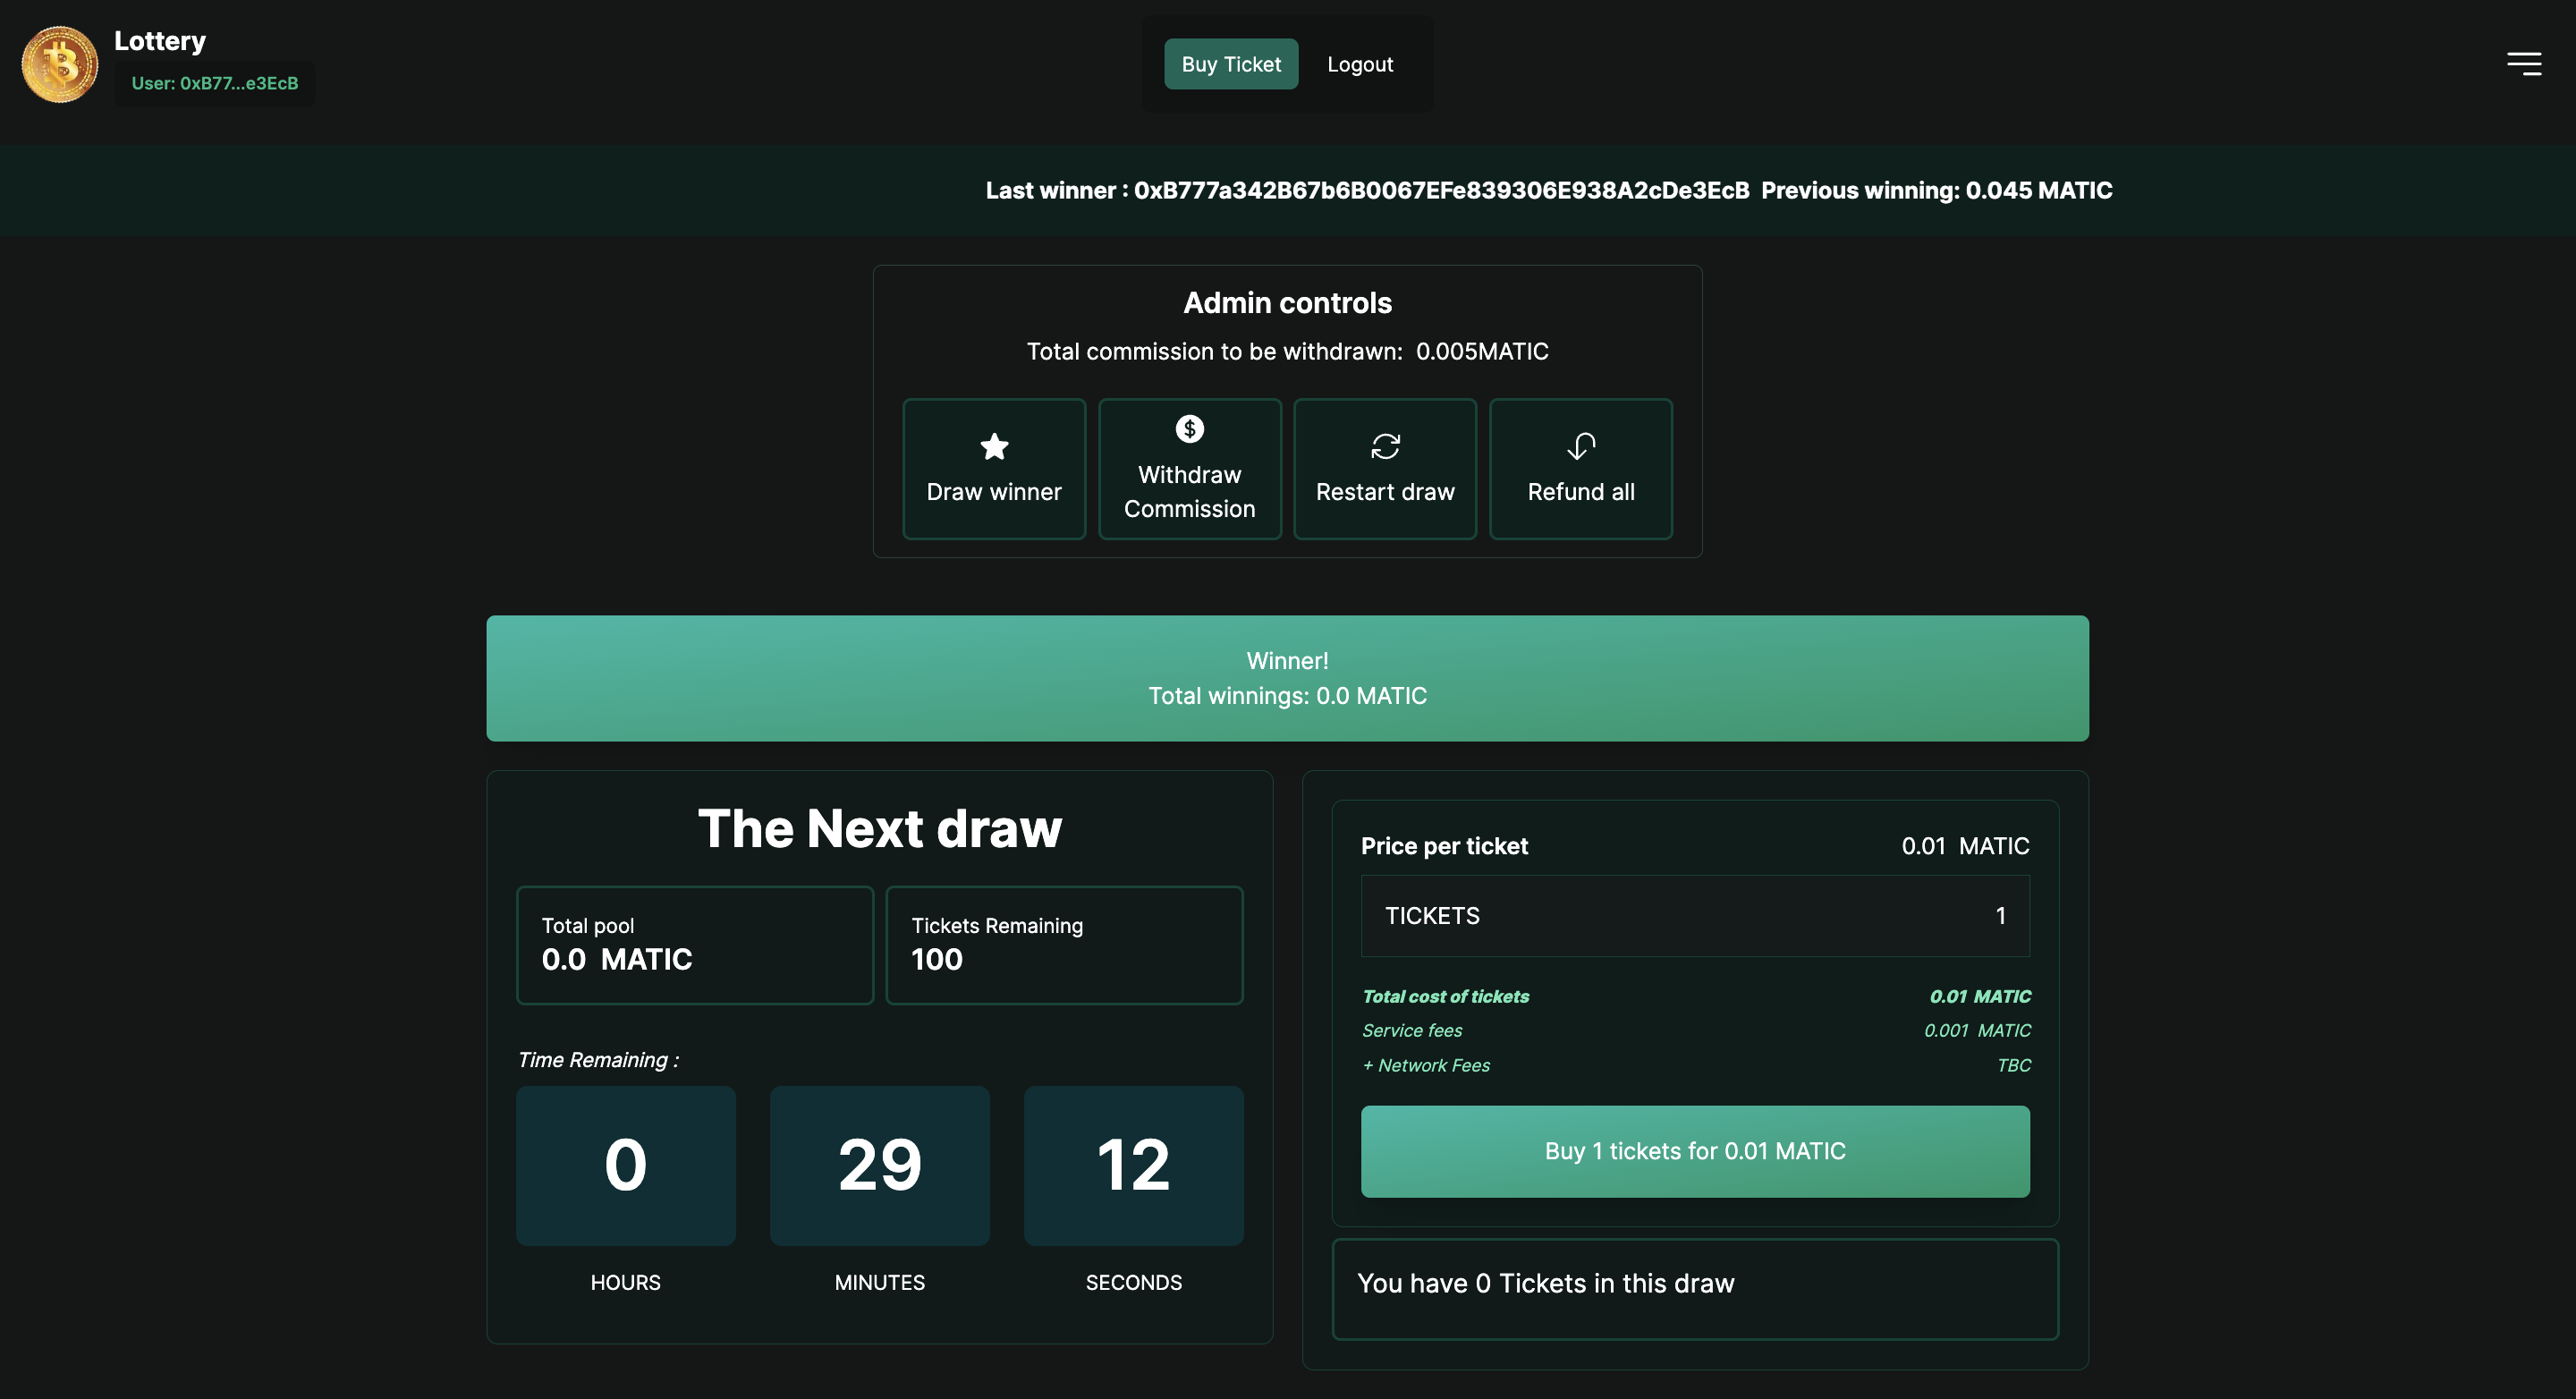Screen dimensions: 2576x1399
Task: Click the hours countdown tile showing 0
Action: [625, 1165]
